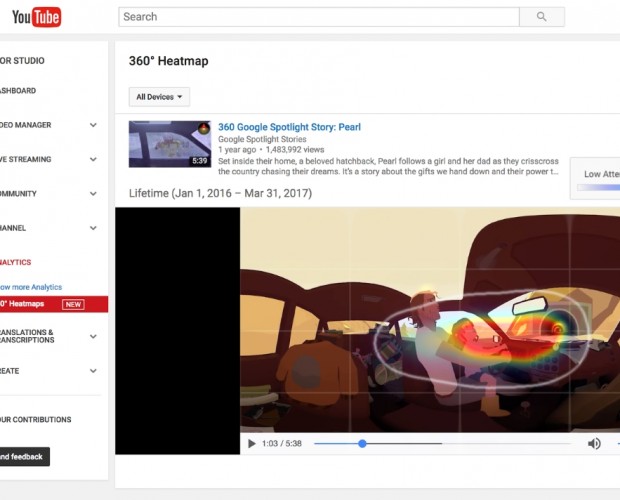This screenshot has width=620, height=500.
Task: Expand Translations & Transcriptions chevron
Action: tap(93, 336)
